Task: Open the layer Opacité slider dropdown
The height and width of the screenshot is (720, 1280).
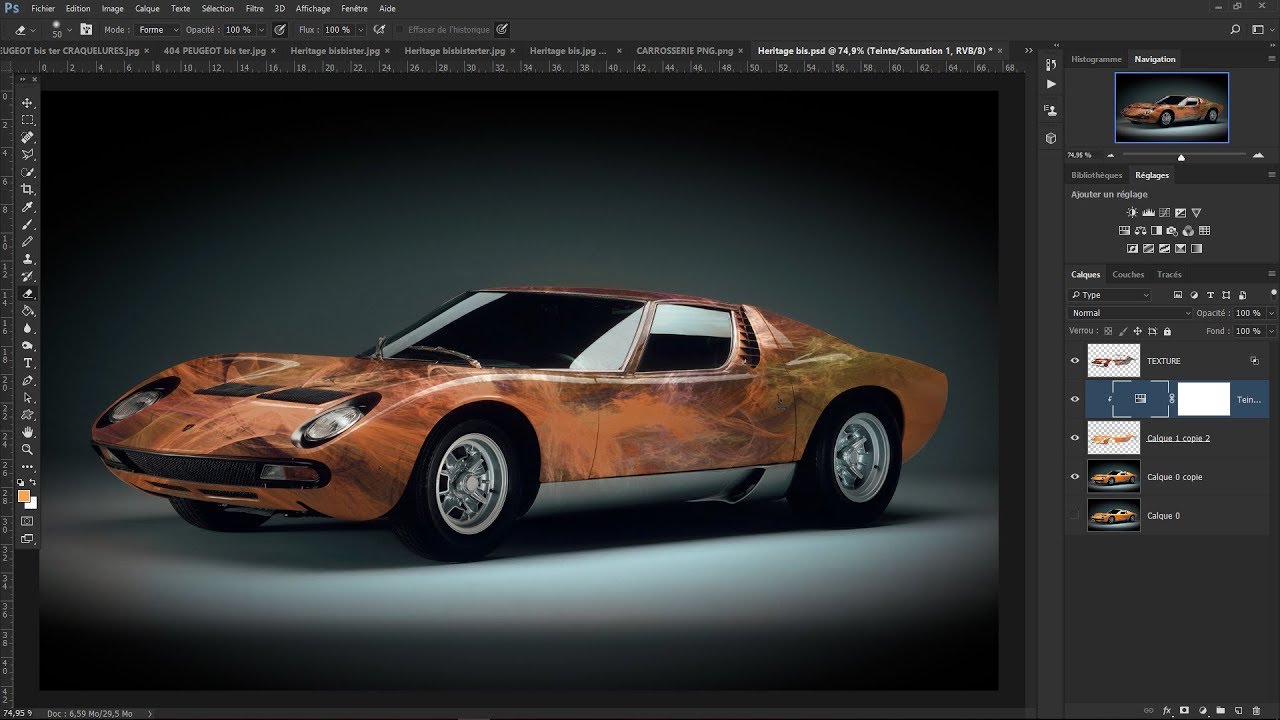Action: pyautogui.click(x=1271, y=313)
